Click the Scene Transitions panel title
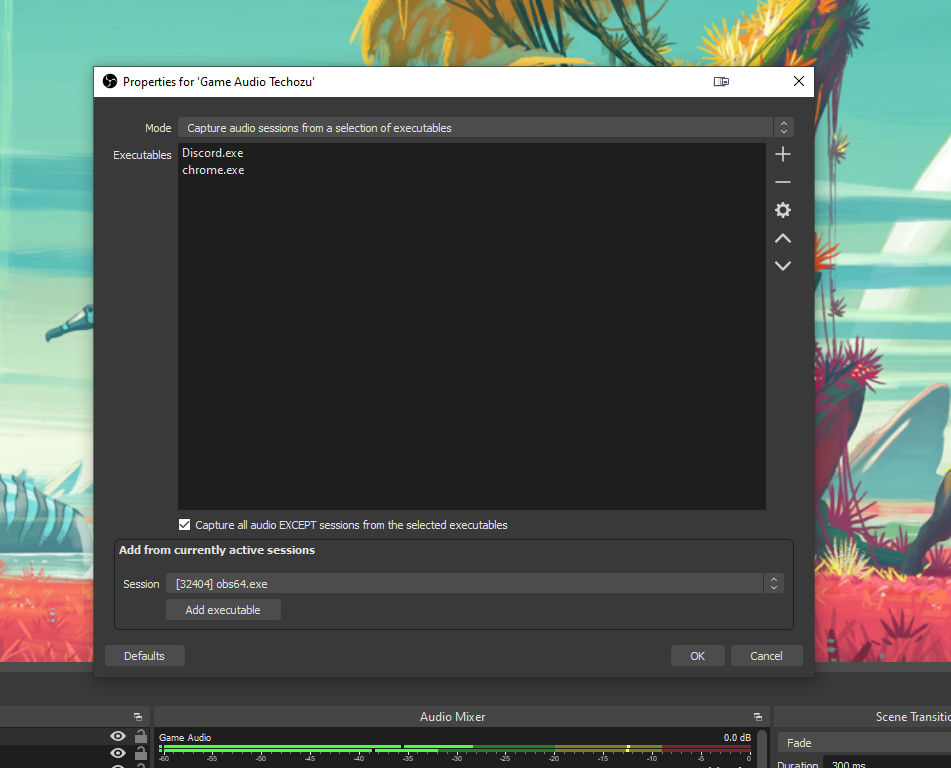The image size is (951, 768). [x=913, y=716]
